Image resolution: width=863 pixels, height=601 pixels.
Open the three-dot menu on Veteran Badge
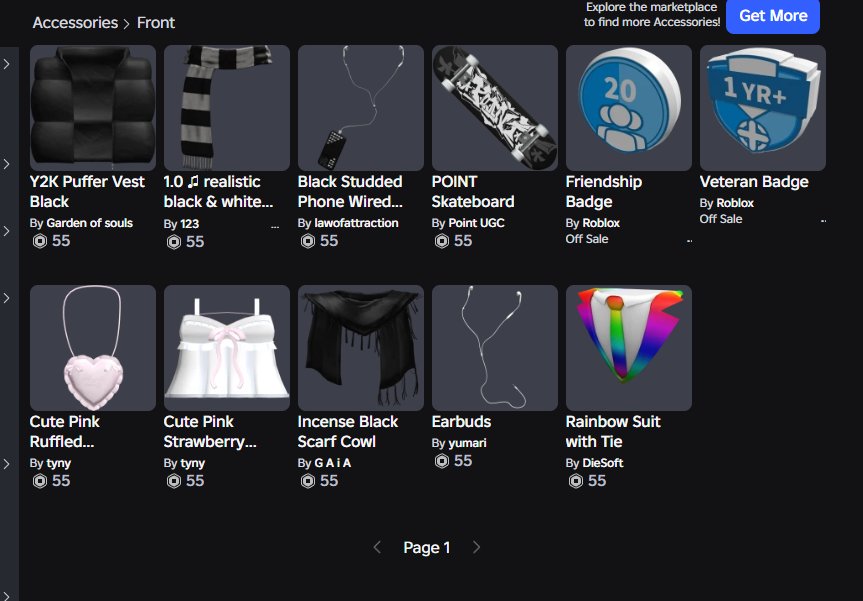(823, 221)
